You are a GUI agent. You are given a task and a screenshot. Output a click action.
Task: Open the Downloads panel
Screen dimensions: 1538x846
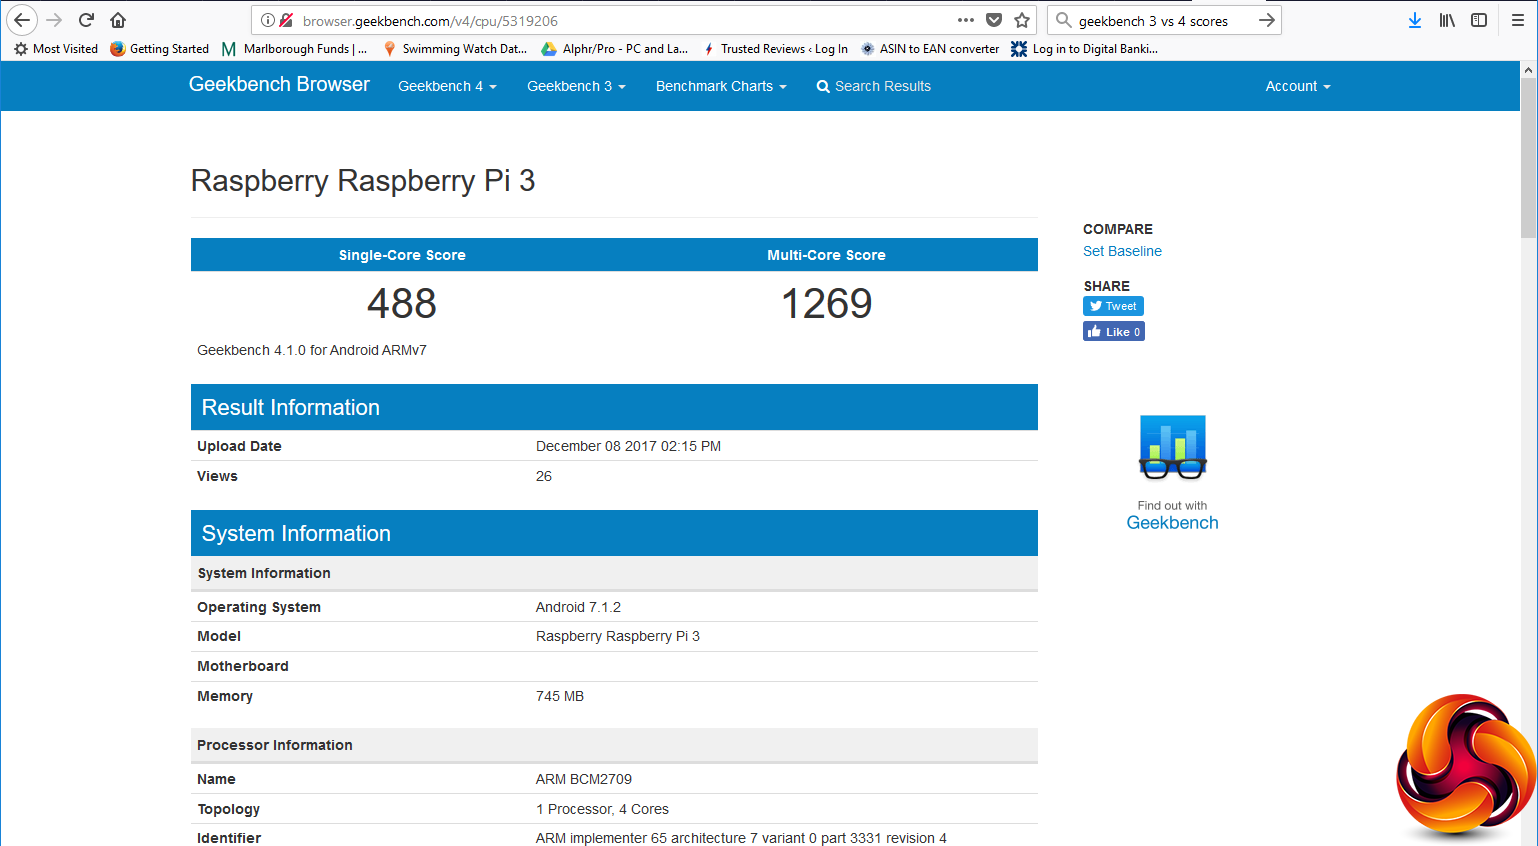1415,20
